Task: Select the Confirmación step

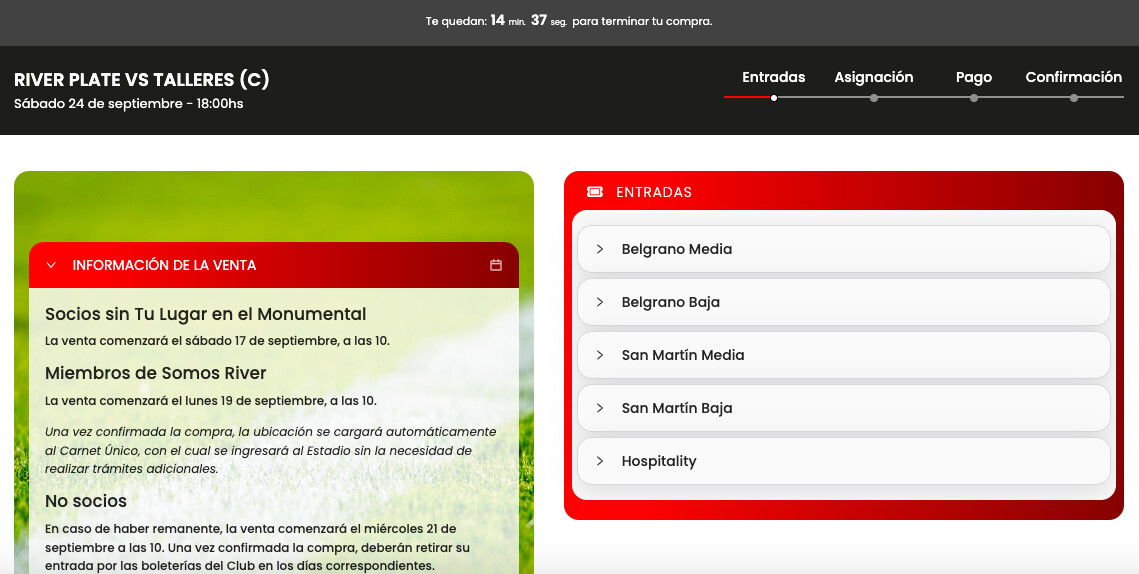Action: (1074, 77)
